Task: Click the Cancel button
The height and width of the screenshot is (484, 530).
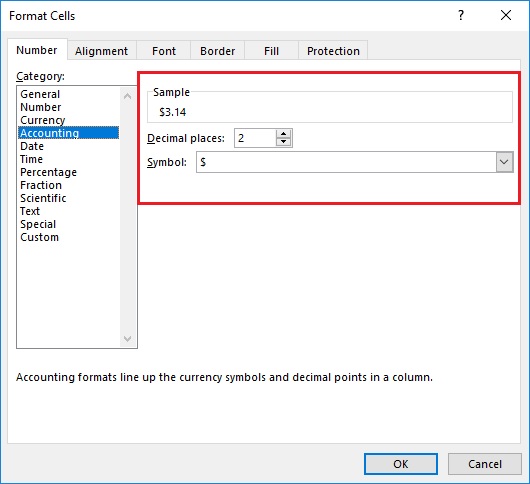Action: click(x=485, y=464)
